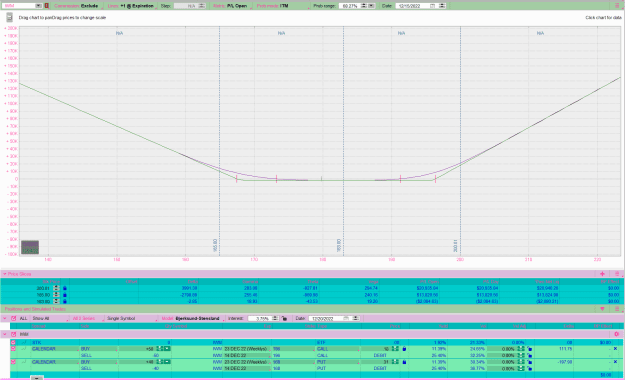Screen dimensions: 625x380
Task: Open the symbol selector dropdown arrow
Action: tap(38, 6)
